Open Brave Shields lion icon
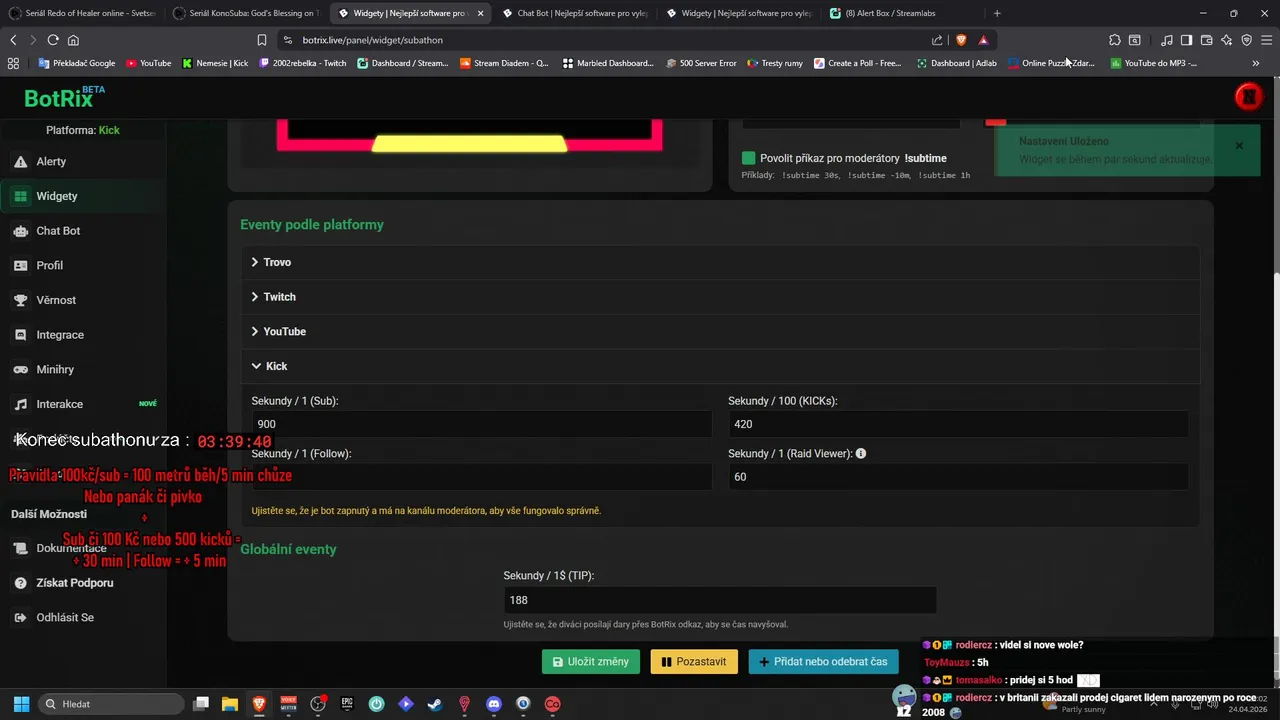Image resolution: width=1280 pixels, height=720 pixels. [961, 40]
